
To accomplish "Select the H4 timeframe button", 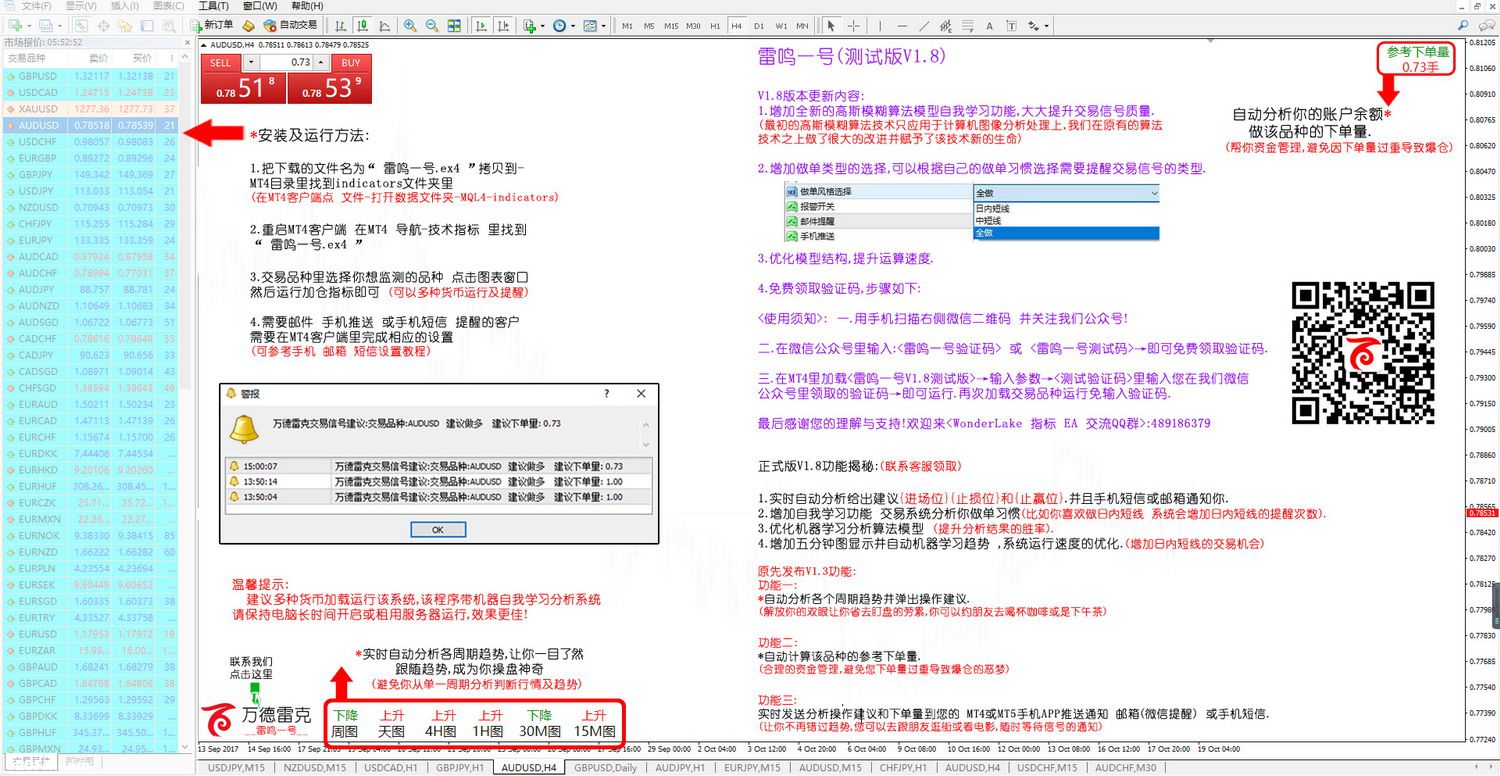I will pos(736,25).
